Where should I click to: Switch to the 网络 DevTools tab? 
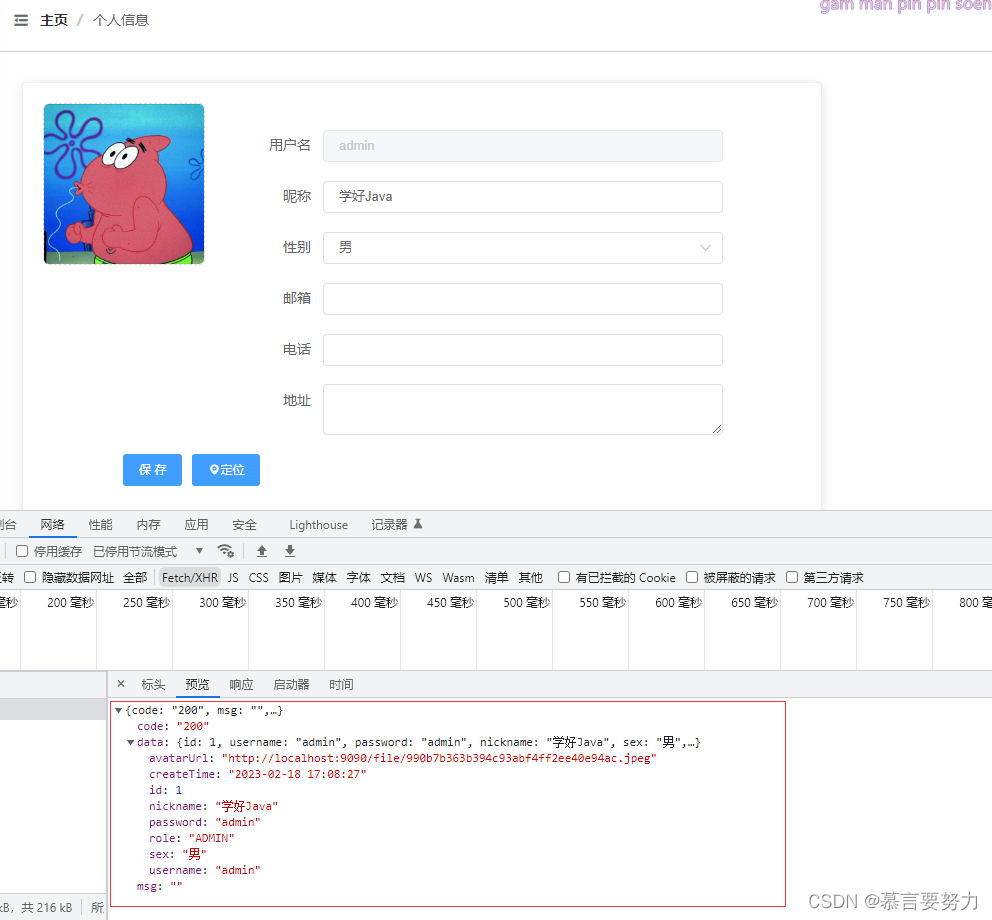point(53,525)
